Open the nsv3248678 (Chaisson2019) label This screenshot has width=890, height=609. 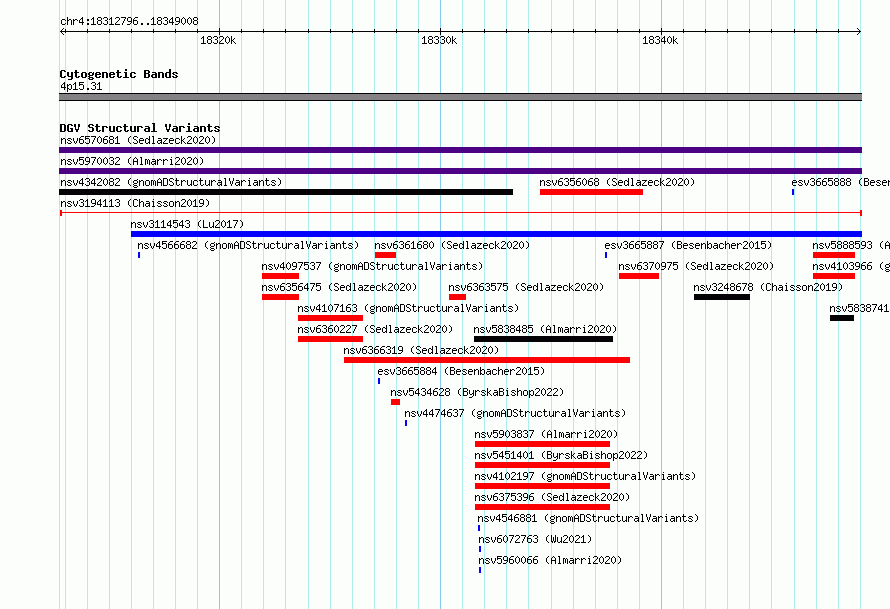click(768, 287)
